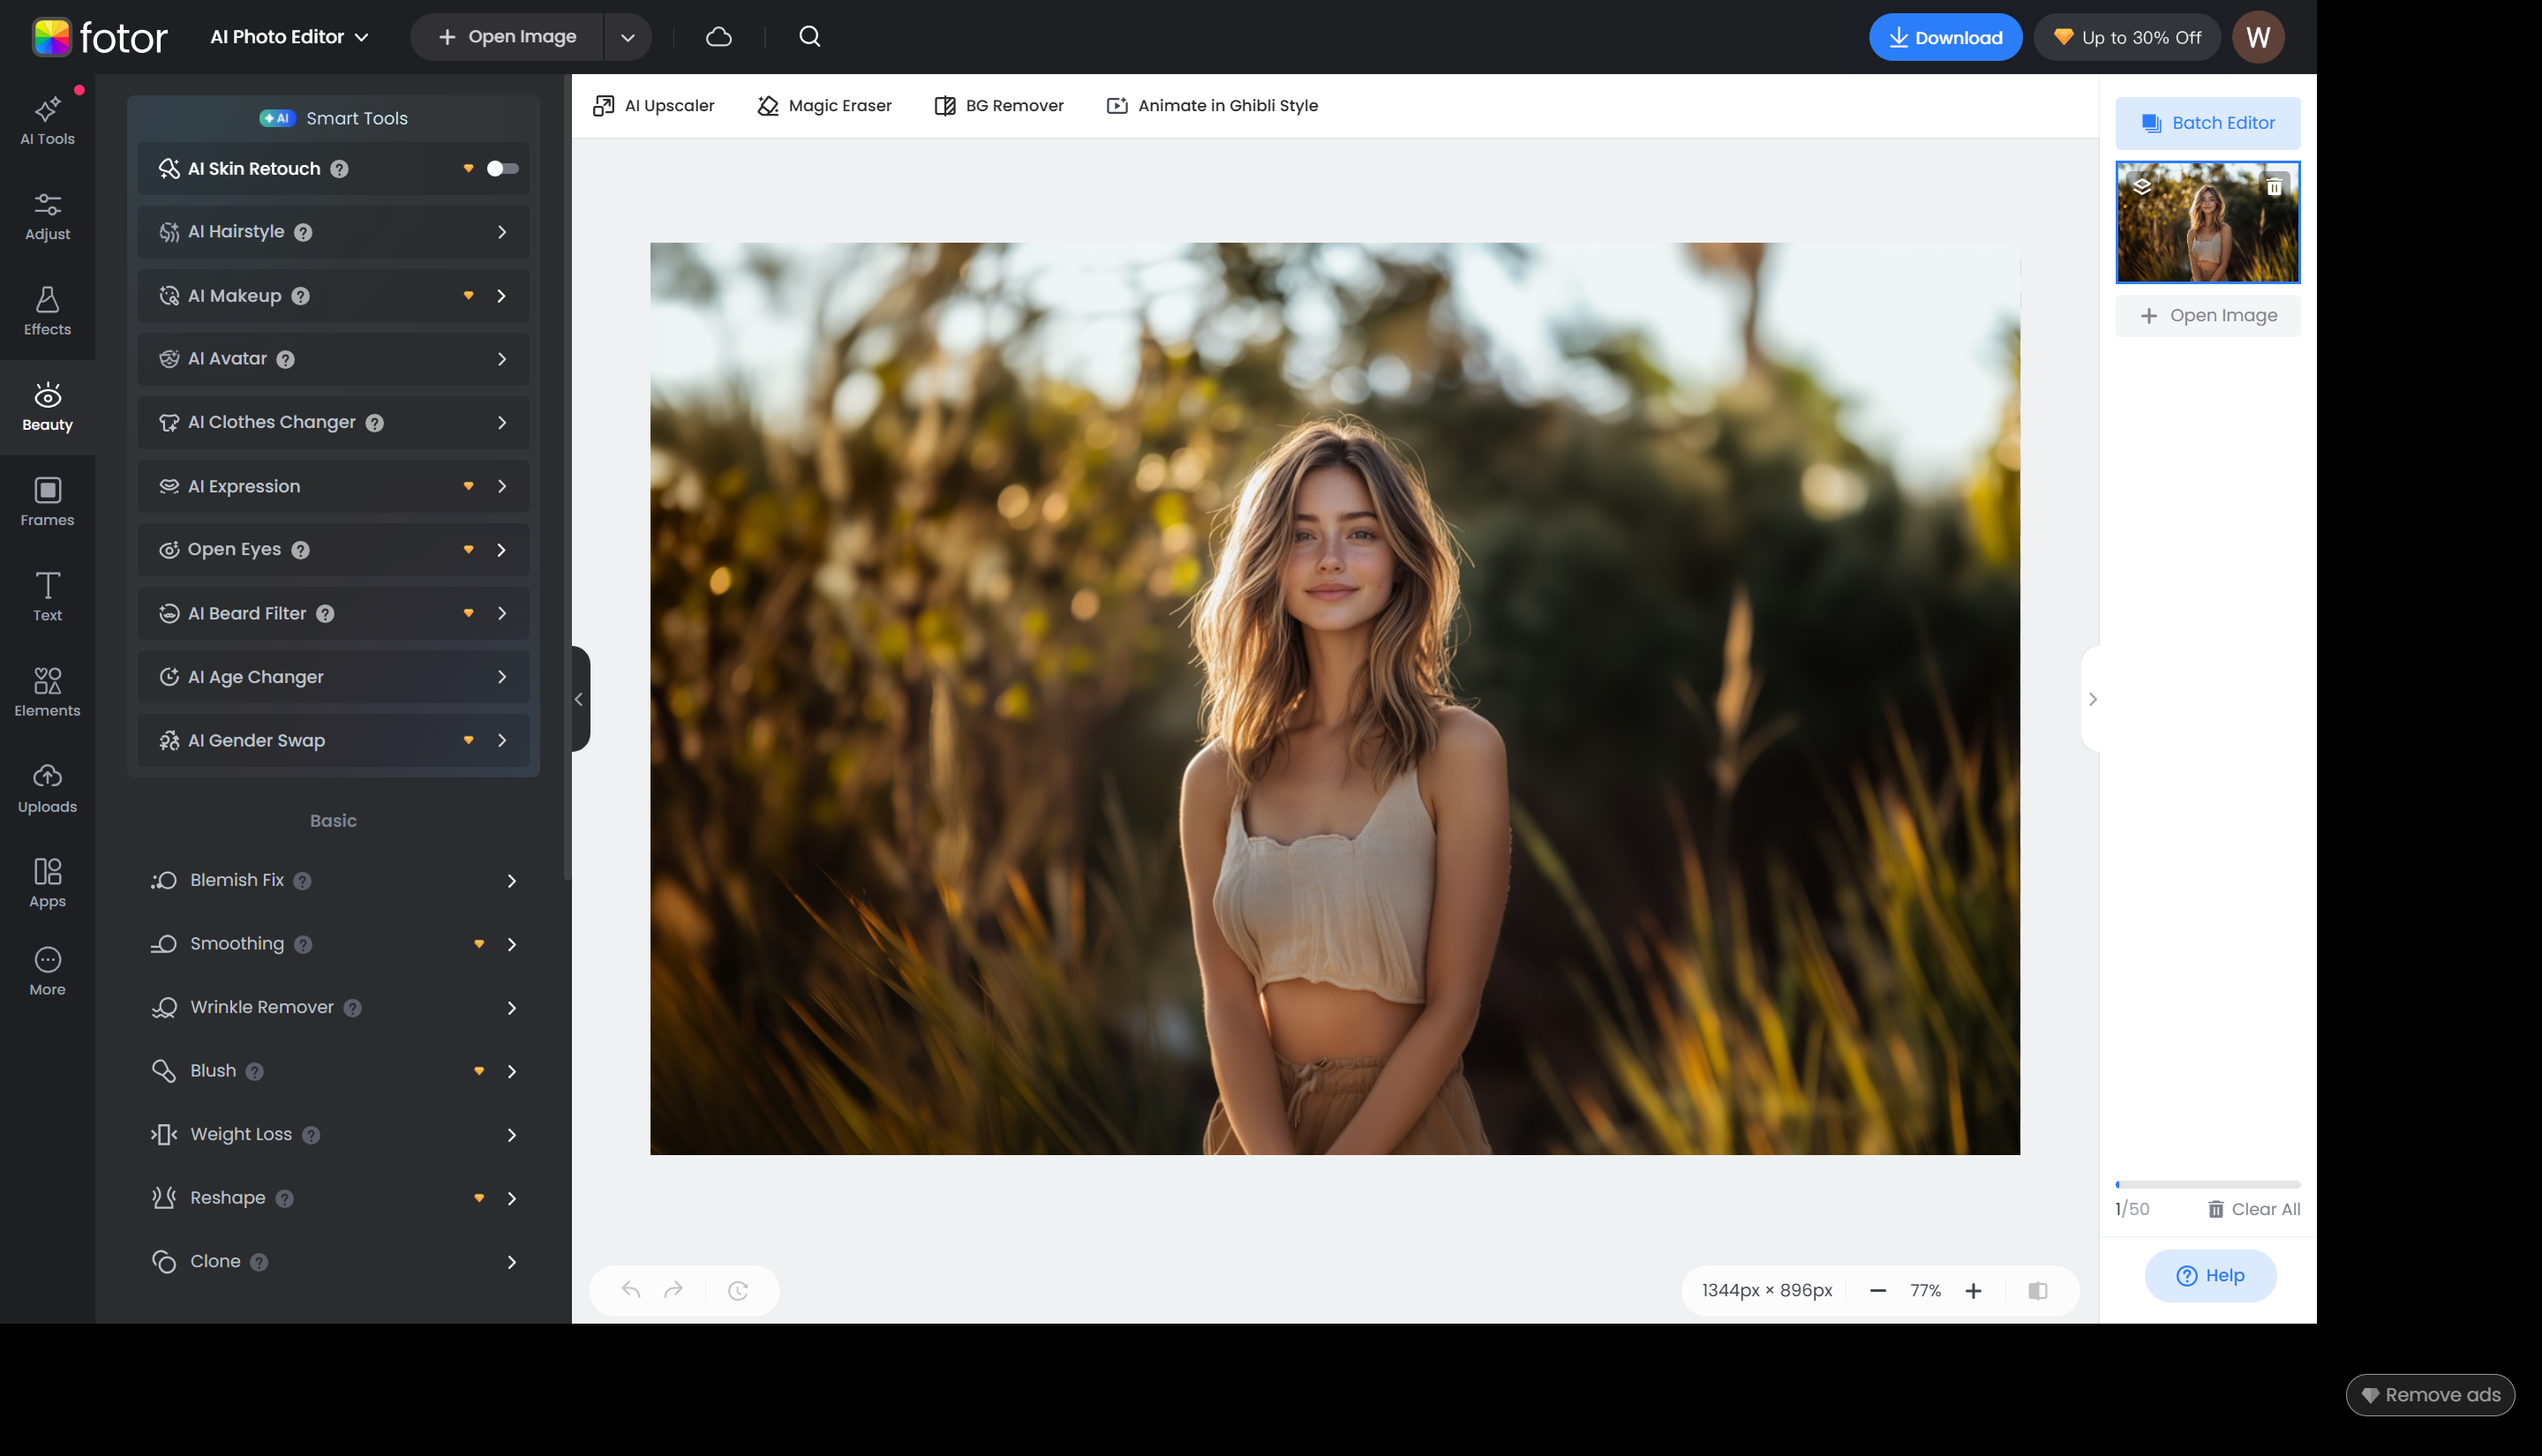Open the Frames sidebar section

tap(47, 502)
